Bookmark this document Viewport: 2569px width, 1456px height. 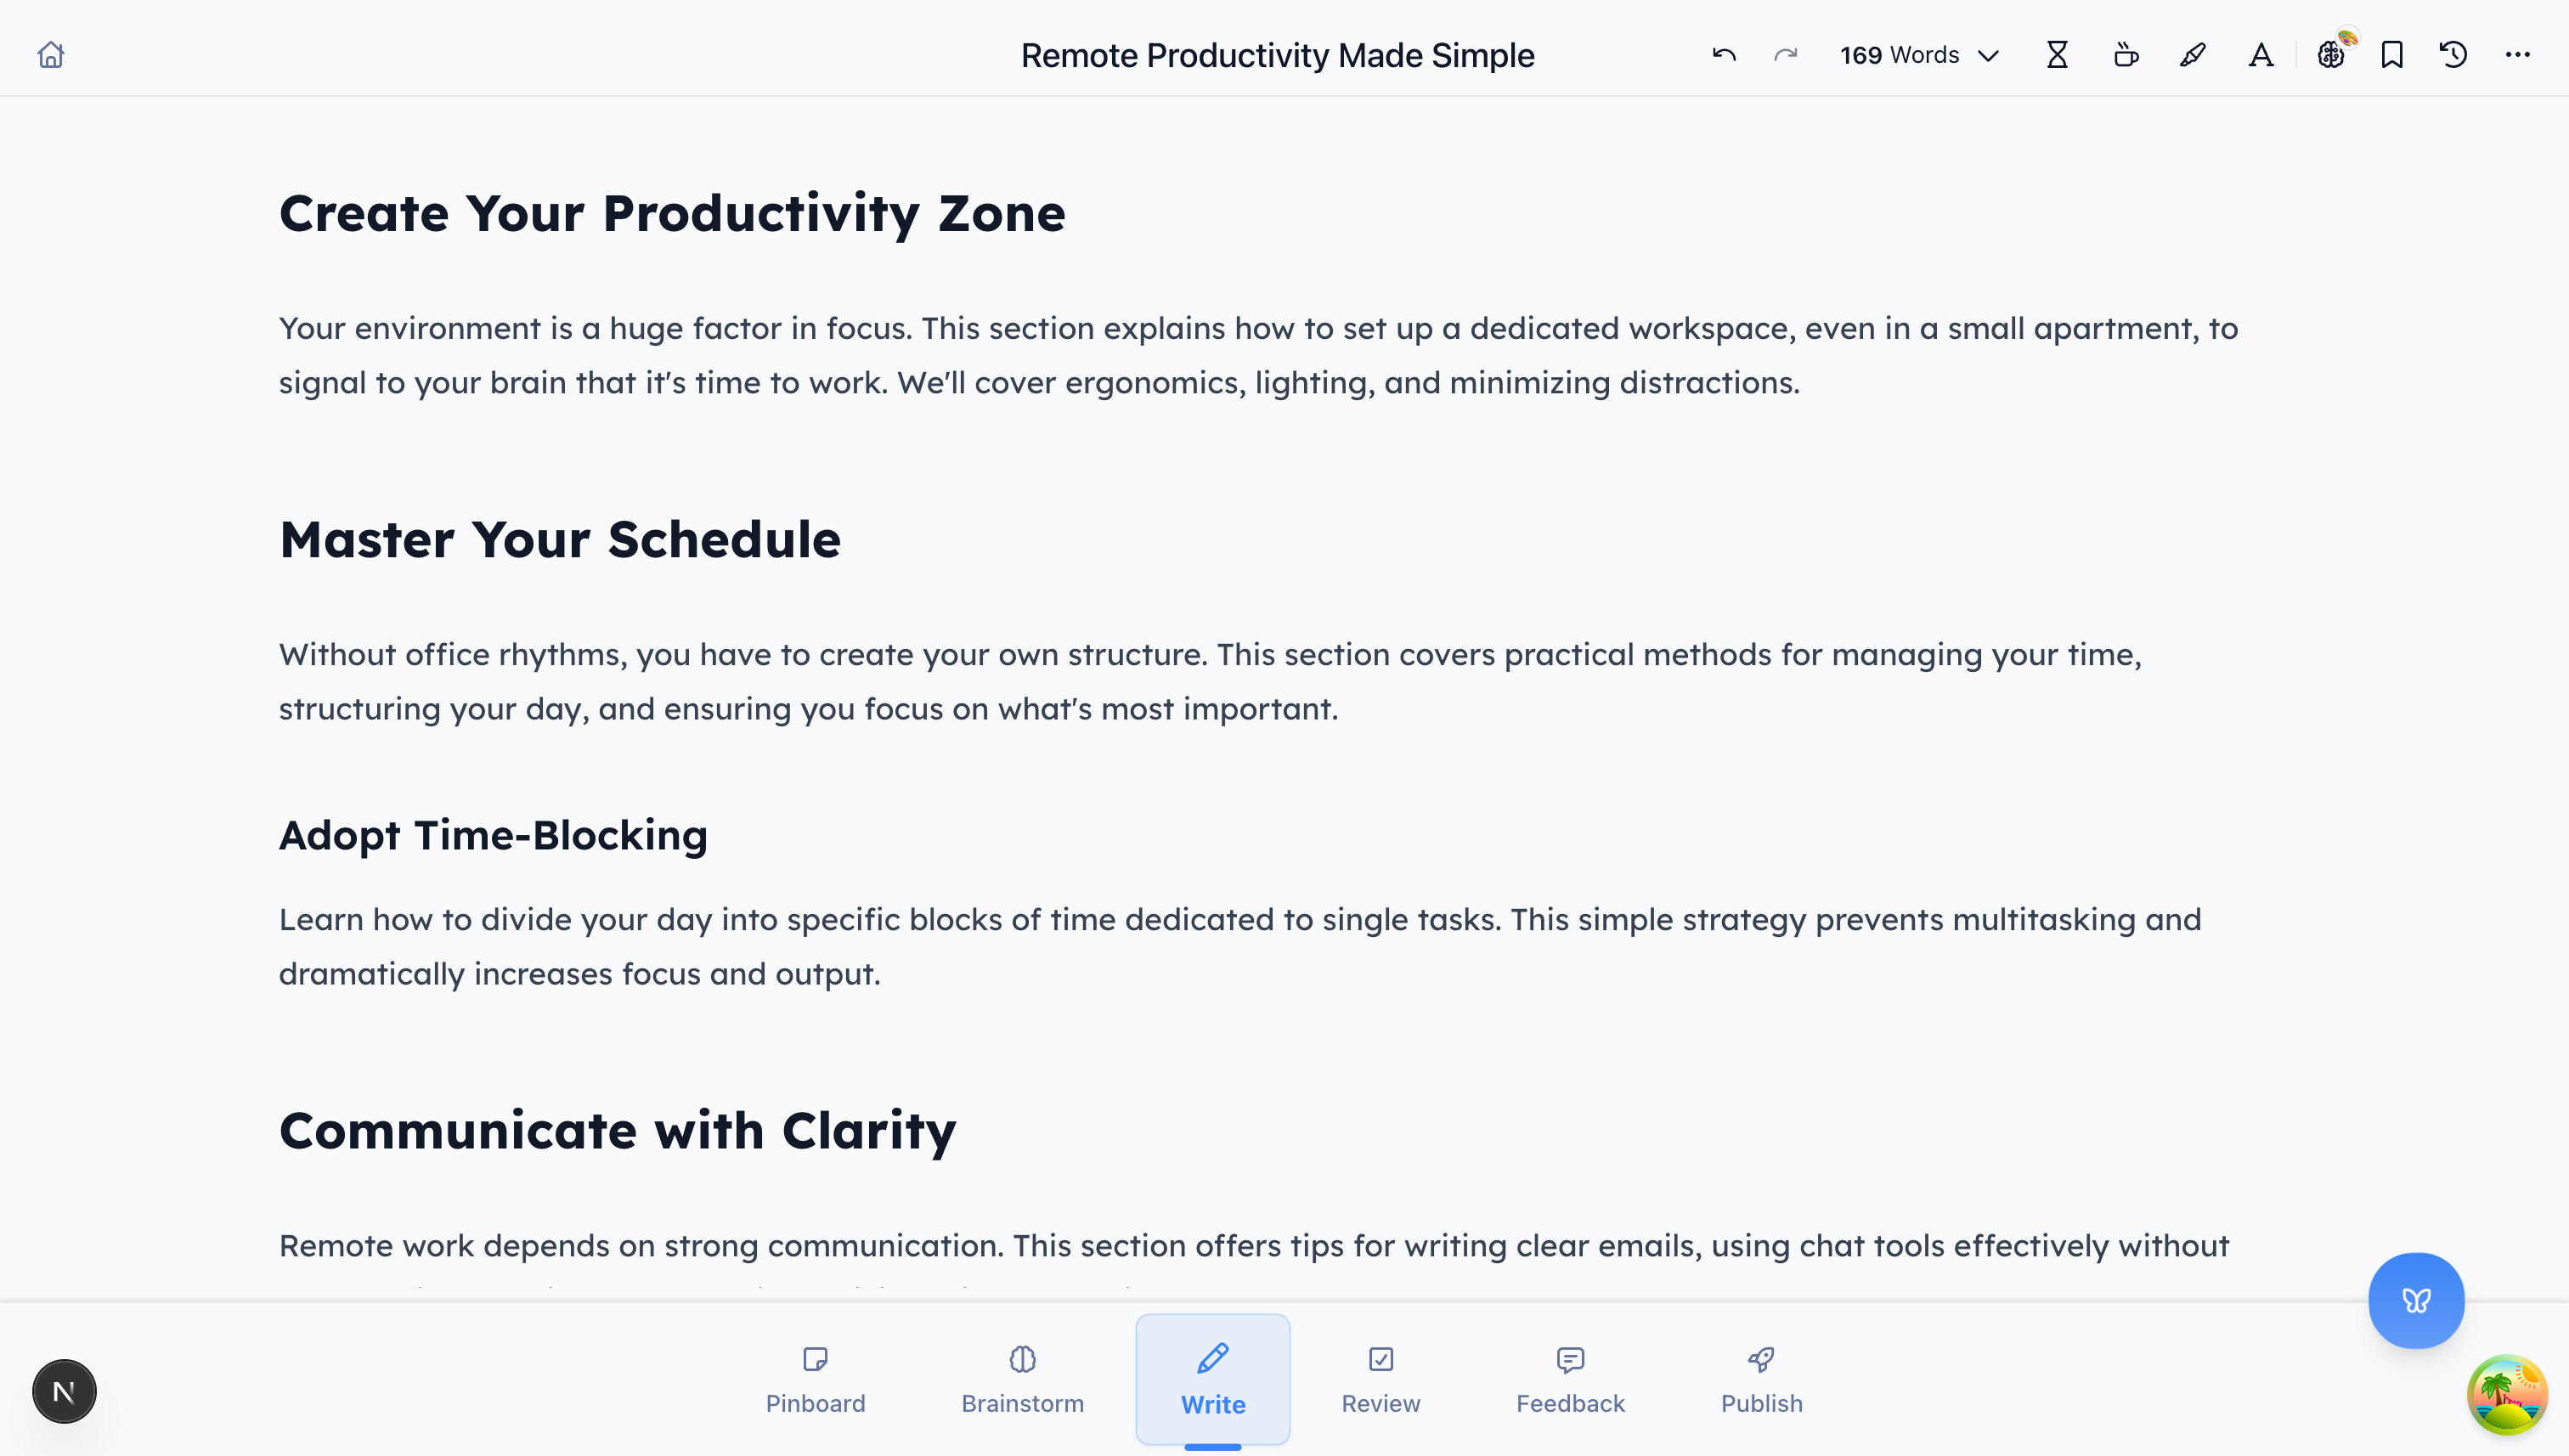[x=2392, y=55]
